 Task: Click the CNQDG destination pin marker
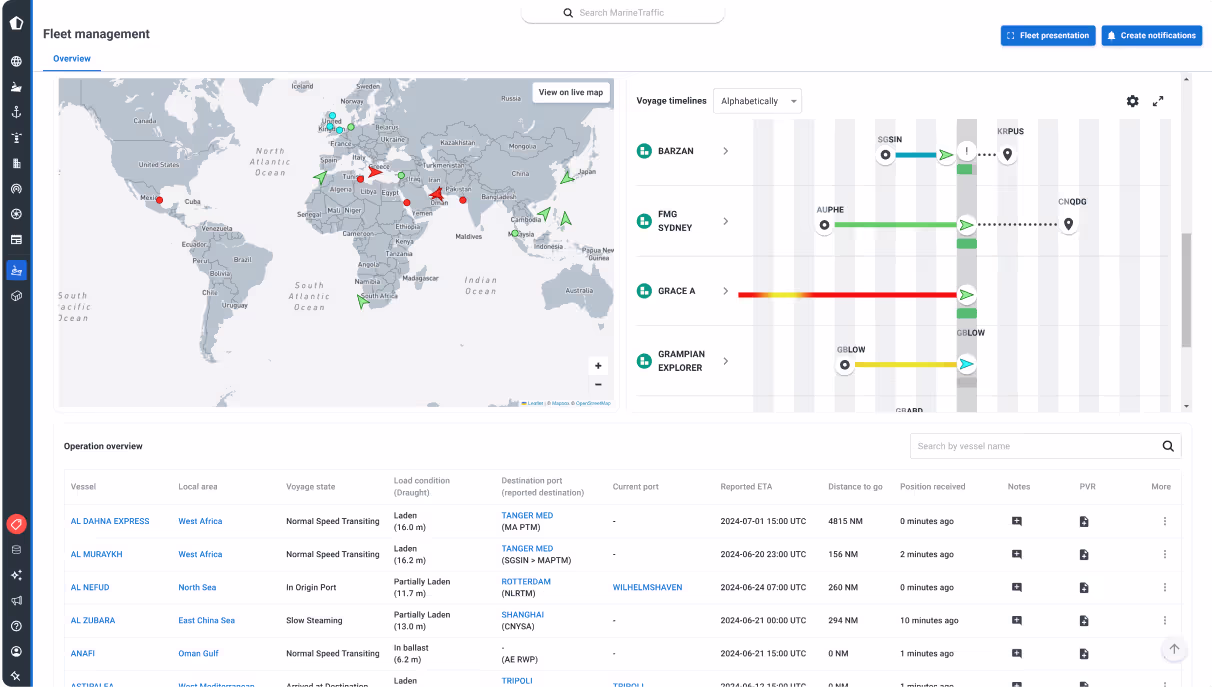[1068, 225]
